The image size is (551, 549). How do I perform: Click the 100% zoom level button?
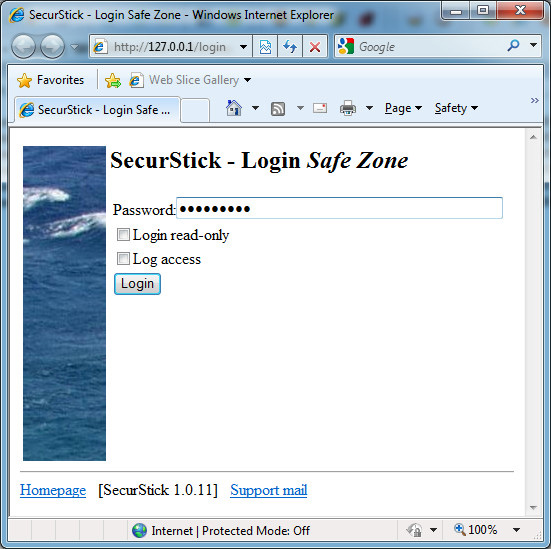click(x=475, y=530)
